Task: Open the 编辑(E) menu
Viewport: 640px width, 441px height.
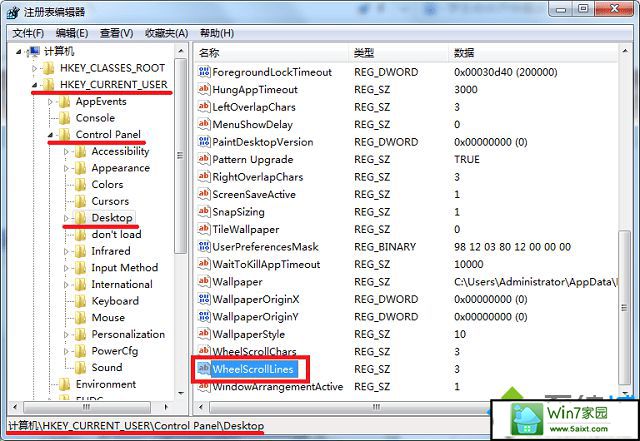Action: coord(72,33)
